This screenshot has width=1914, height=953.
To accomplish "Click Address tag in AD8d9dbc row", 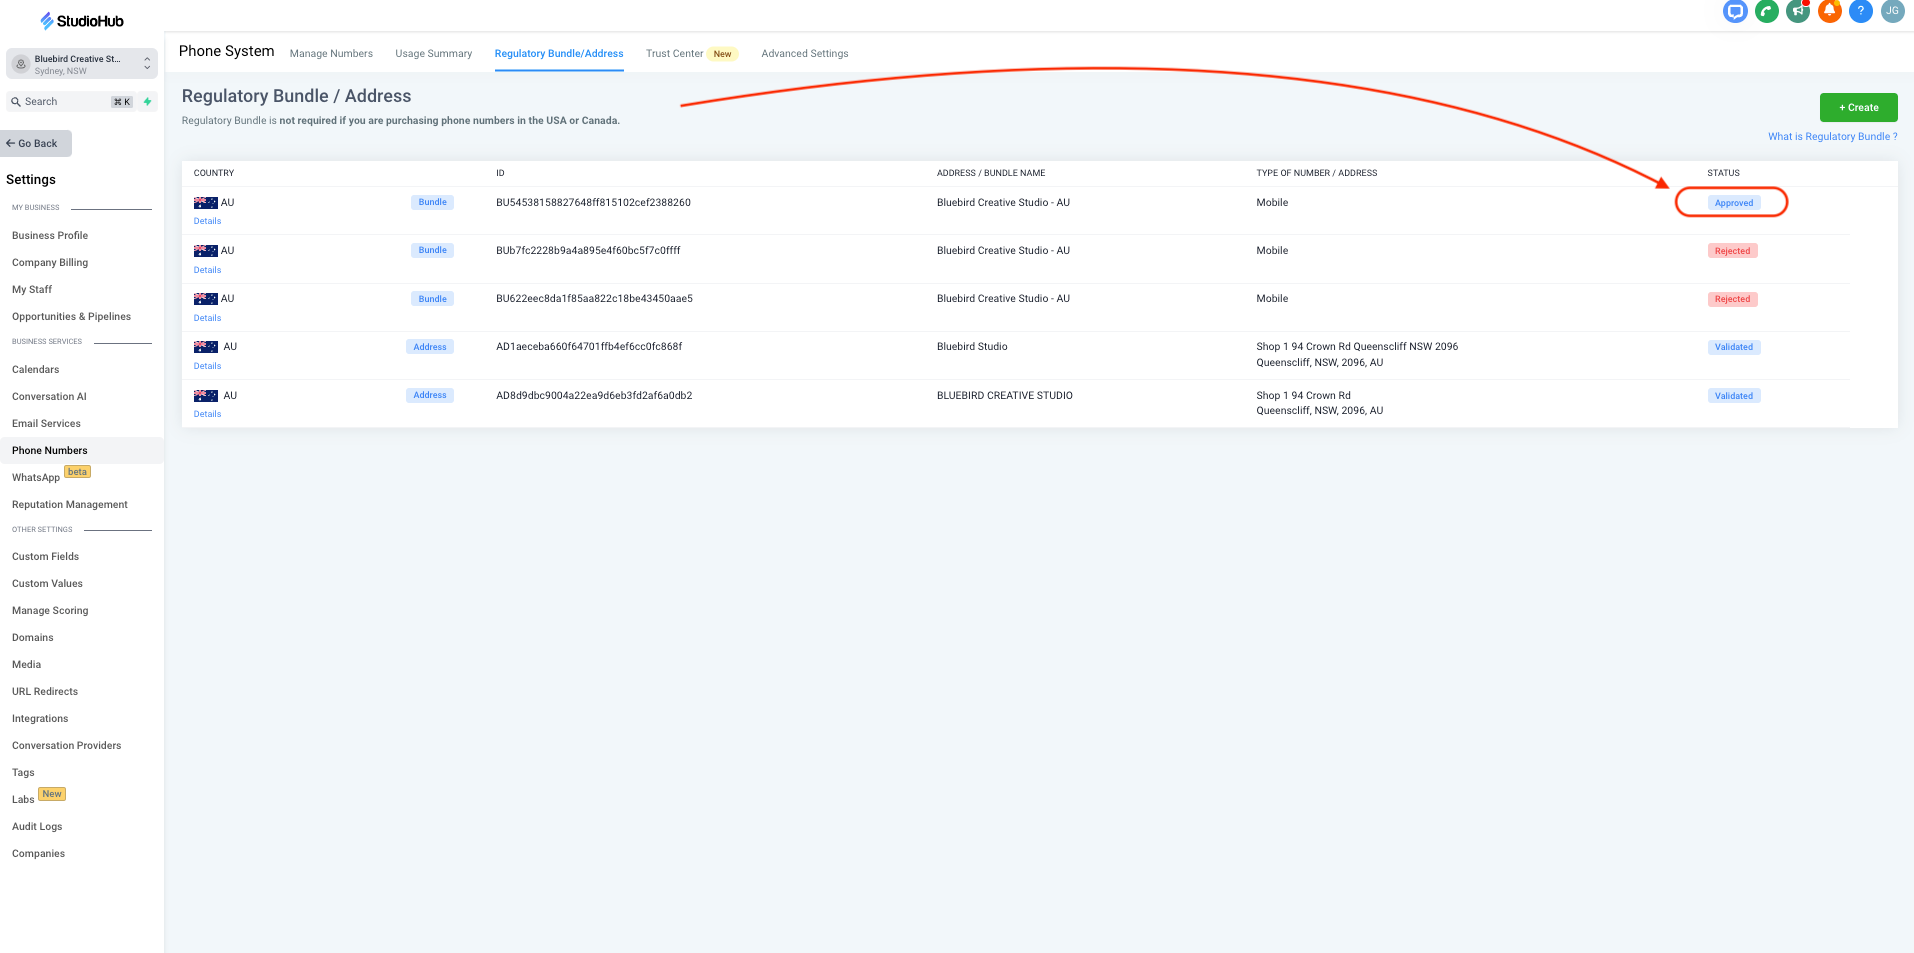I will click(x=430, y=395).
